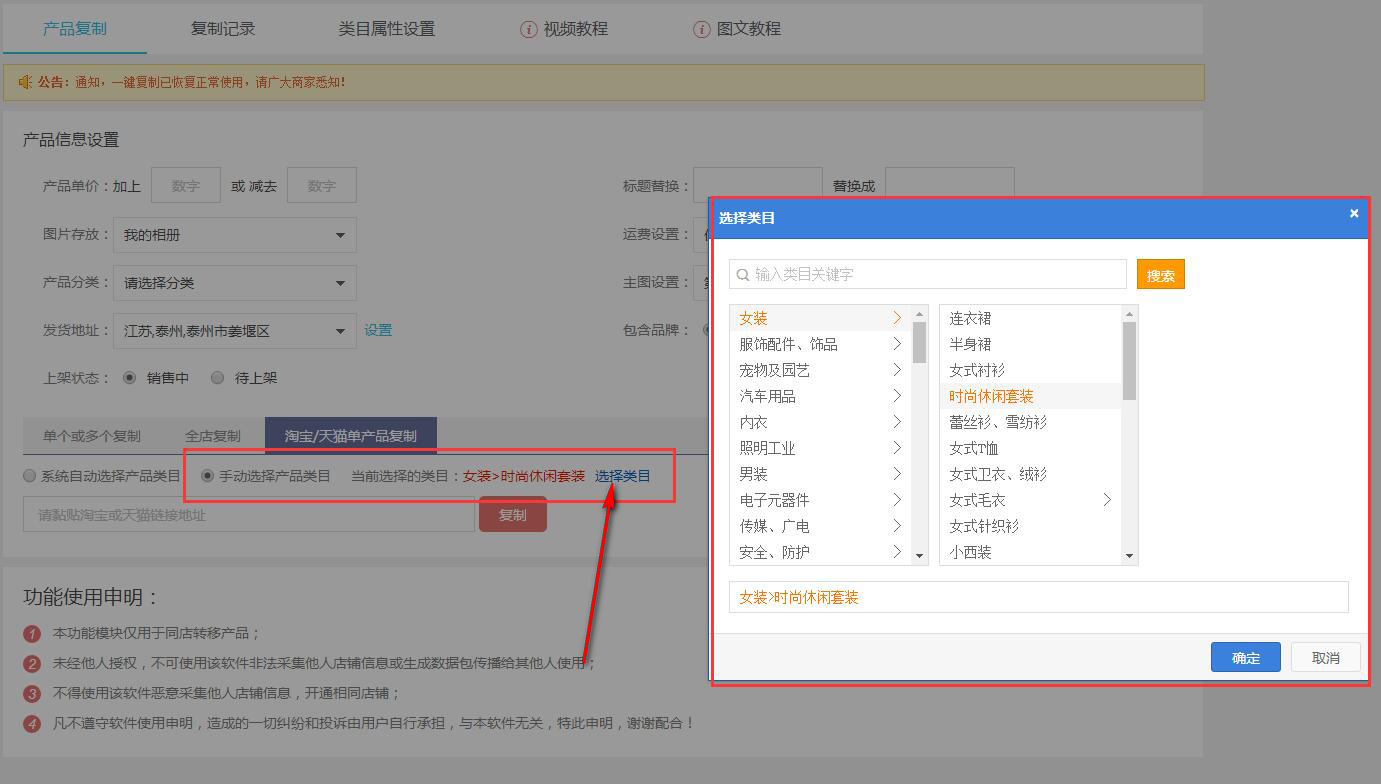Expand the 女式毛衣 subcategory chevron
Viewport: 1381px width, 784px height.
coord(1107,500)
